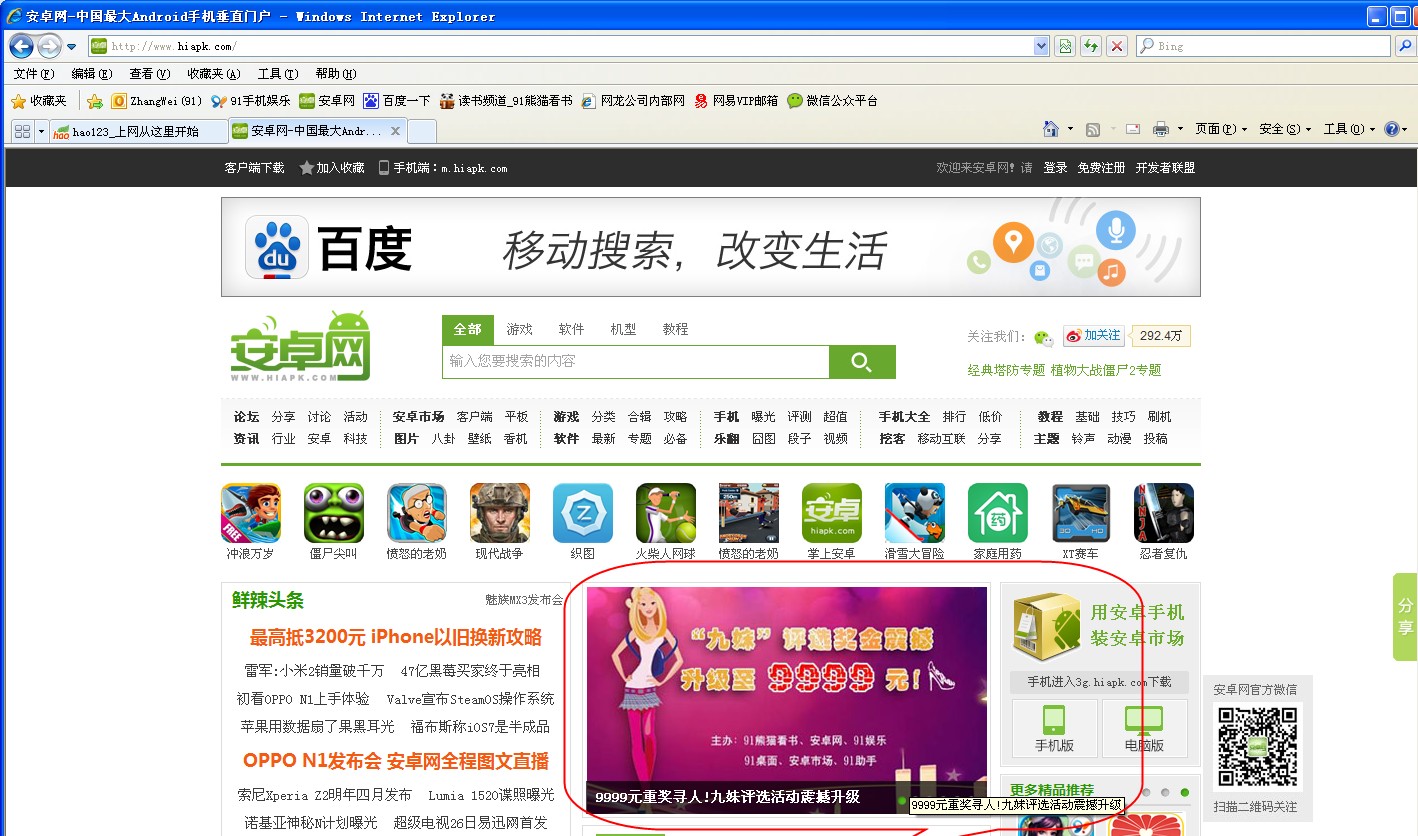
Task: Expand the Quick Tabs list dropdown arrow
Action: click(41, 131)
